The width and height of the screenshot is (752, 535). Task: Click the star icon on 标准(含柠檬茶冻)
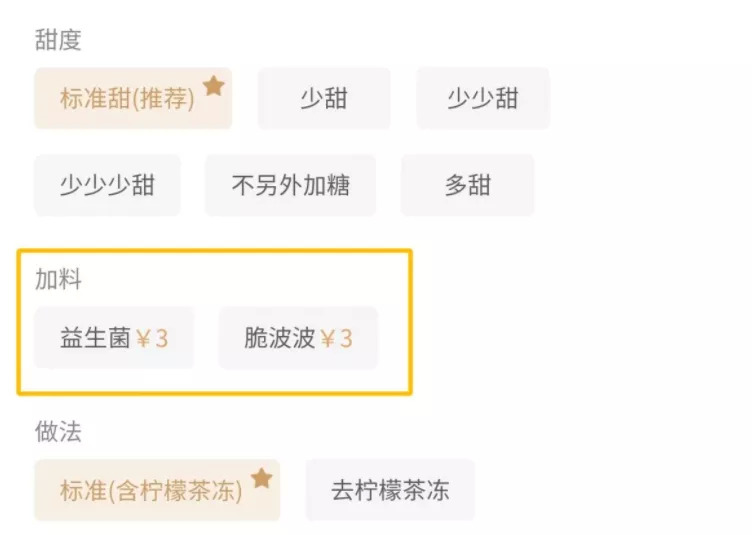tap(261, 478)
